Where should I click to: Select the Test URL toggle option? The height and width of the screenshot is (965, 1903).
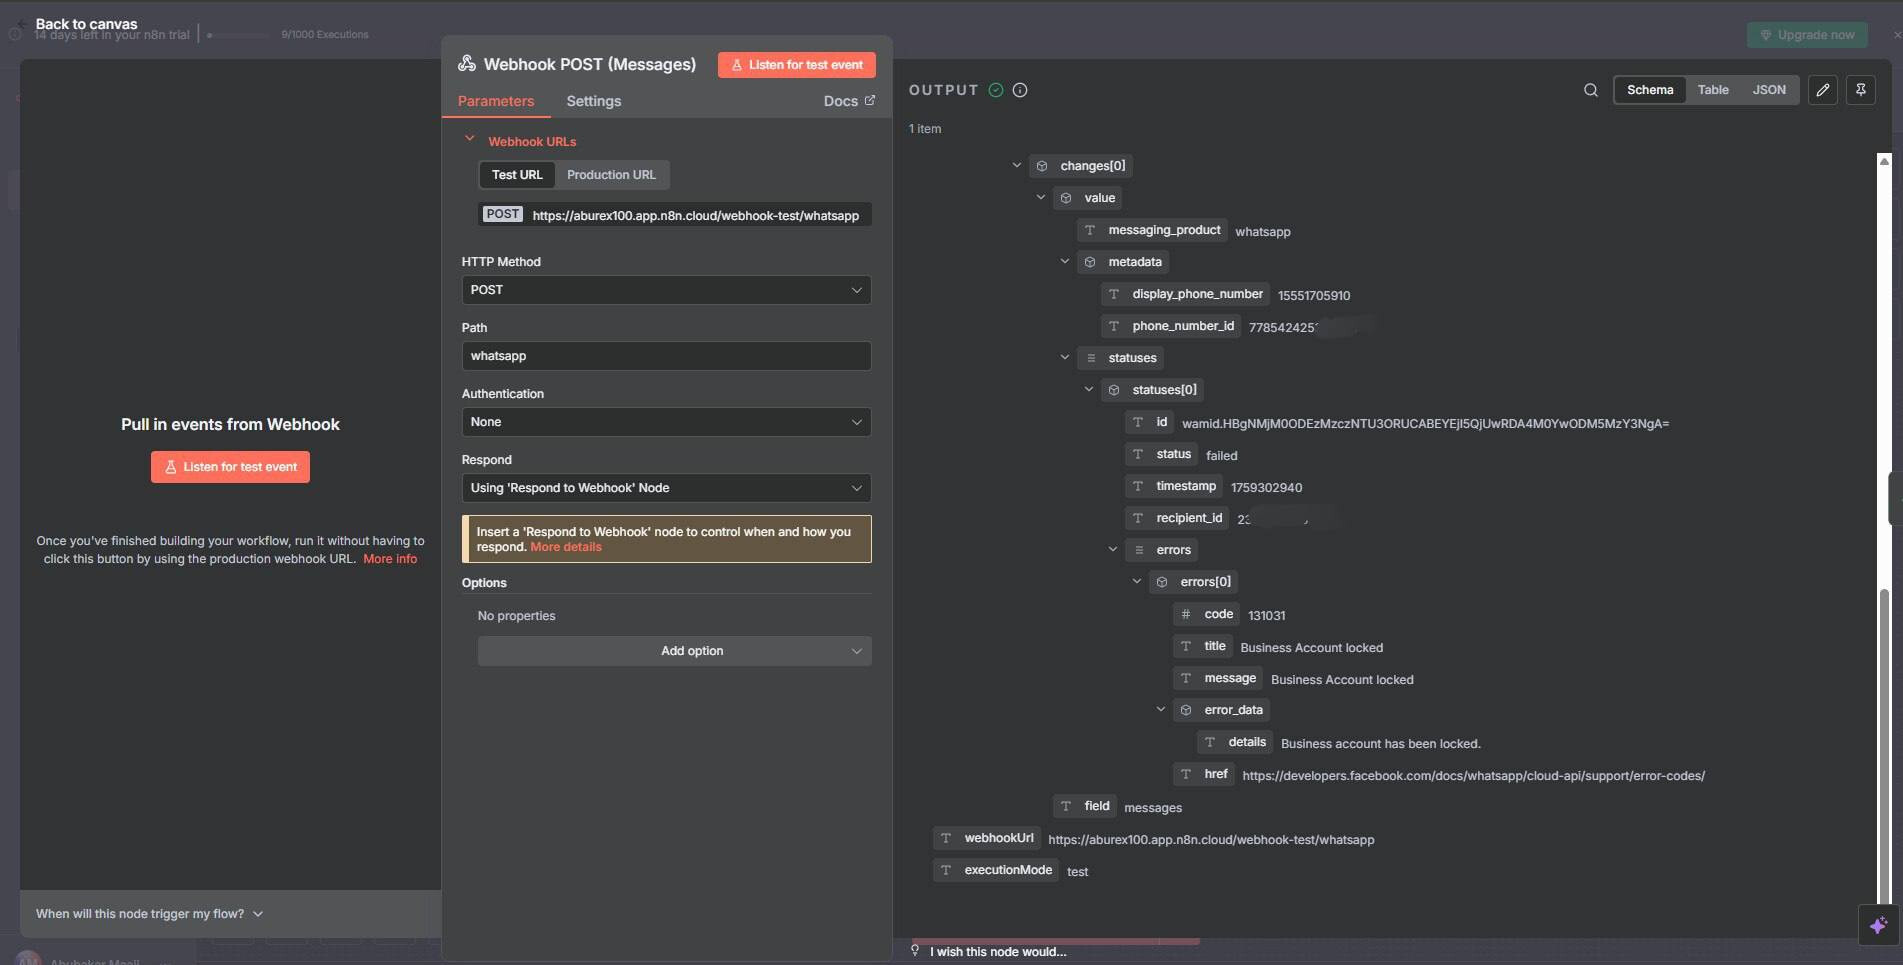(517, 175)
